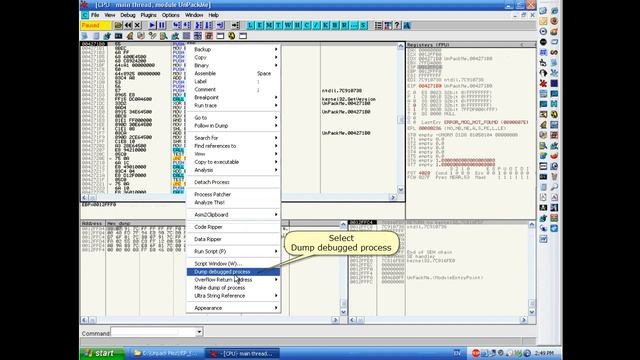The image size is (640, 360).
Task: Expand the Go to submenu
Action: click(x=233, y=118)
